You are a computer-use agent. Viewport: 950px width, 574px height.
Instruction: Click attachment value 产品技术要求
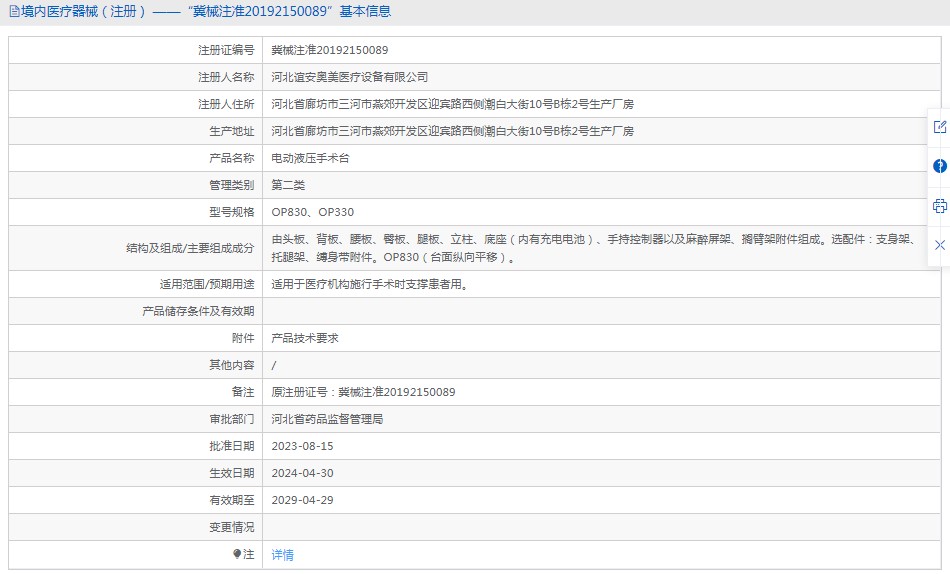pyautogui.click(x=305, y=338)
